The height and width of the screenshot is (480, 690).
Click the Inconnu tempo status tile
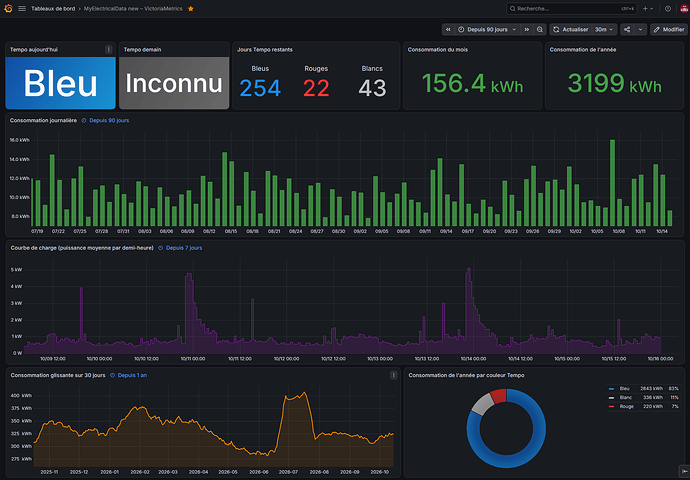tap(174, 83)
